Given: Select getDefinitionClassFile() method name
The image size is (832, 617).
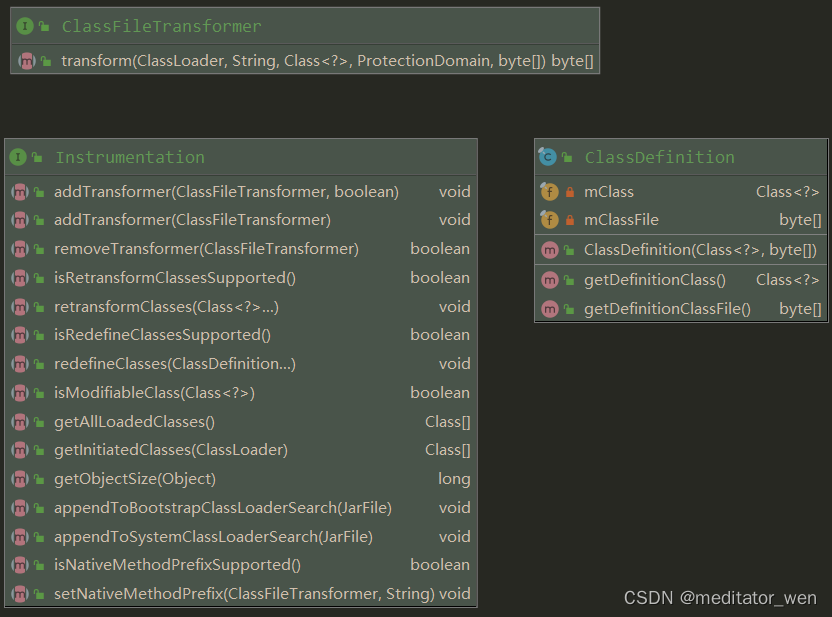Looking at the screenshot, I should coord(668,309).
